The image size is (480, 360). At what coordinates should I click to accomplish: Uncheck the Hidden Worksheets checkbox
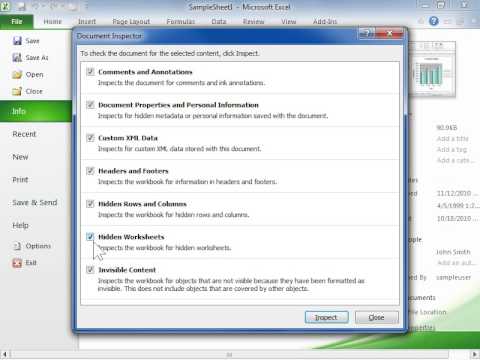[x=90, y=237]
